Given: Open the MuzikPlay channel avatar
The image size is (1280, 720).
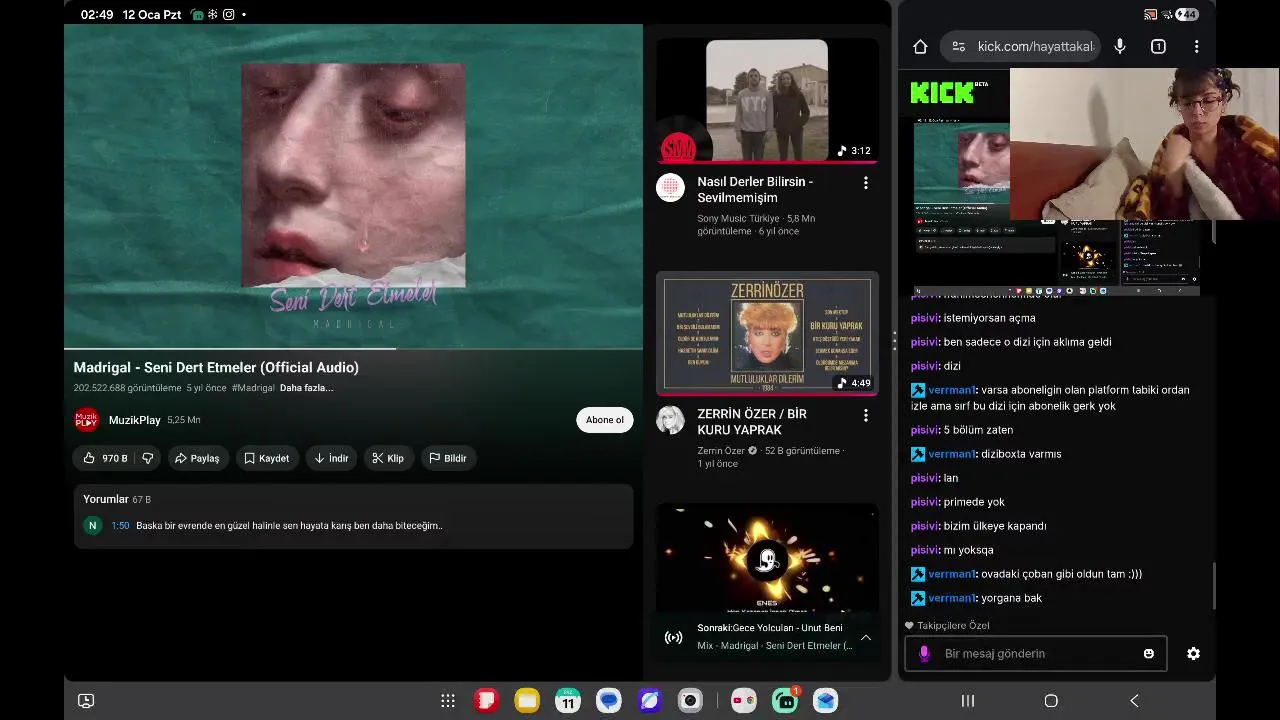Looking at the screenshot, I should click(x=87, y=420).
